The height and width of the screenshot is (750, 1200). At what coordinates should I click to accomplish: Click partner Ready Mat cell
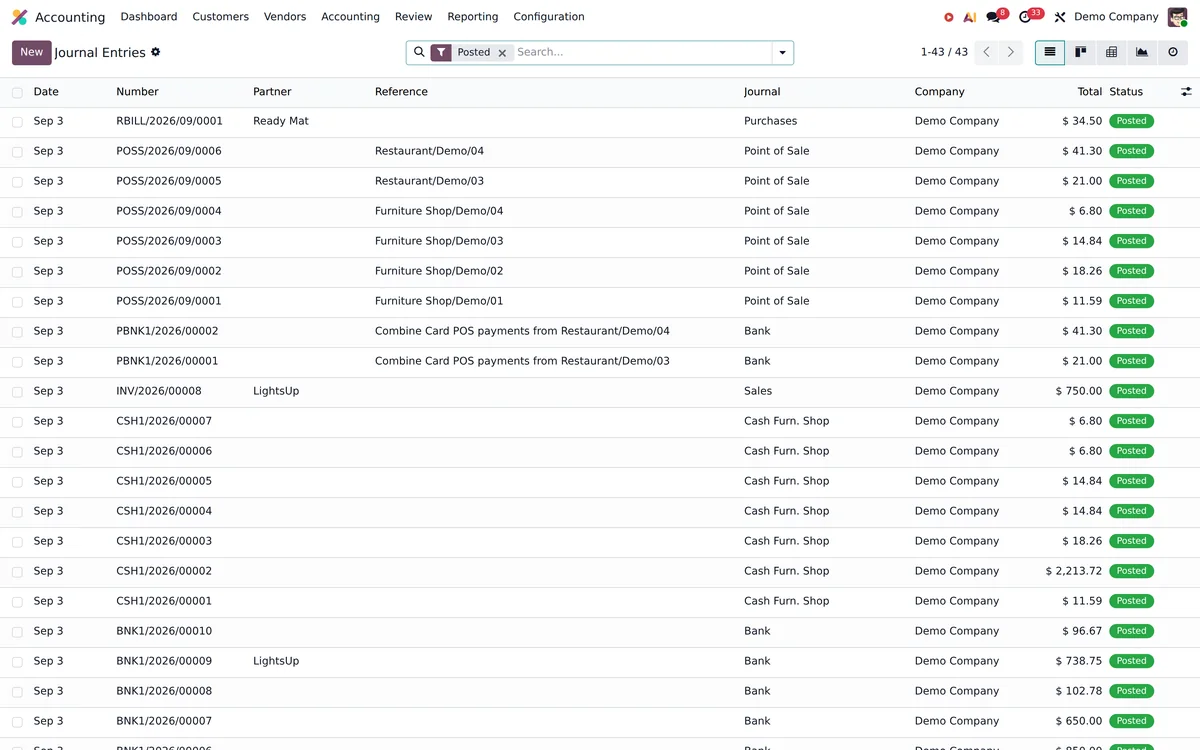[281, 121]
